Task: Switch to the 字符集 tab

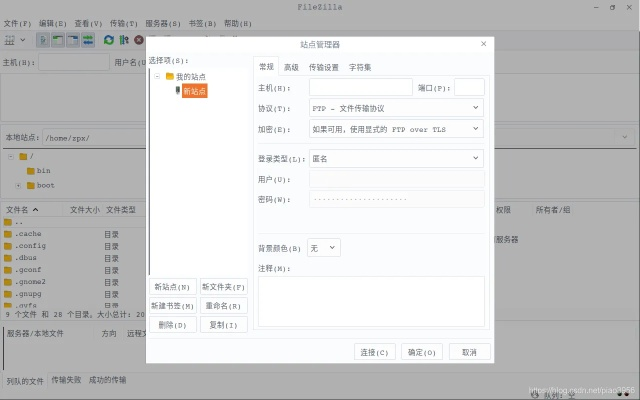Action: pyautogui.click(x=360, y=67)
